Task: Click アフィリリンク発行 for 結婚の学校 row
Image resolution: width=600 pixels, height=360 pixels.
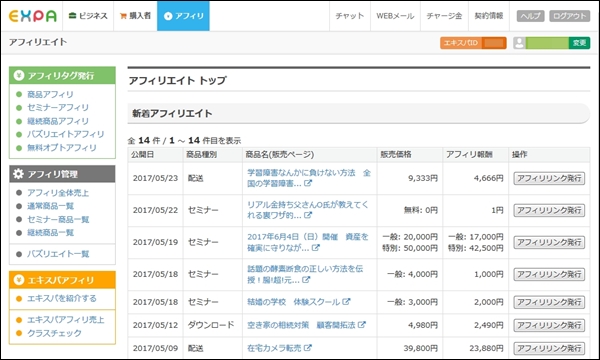Action: [x=549, y=302]
